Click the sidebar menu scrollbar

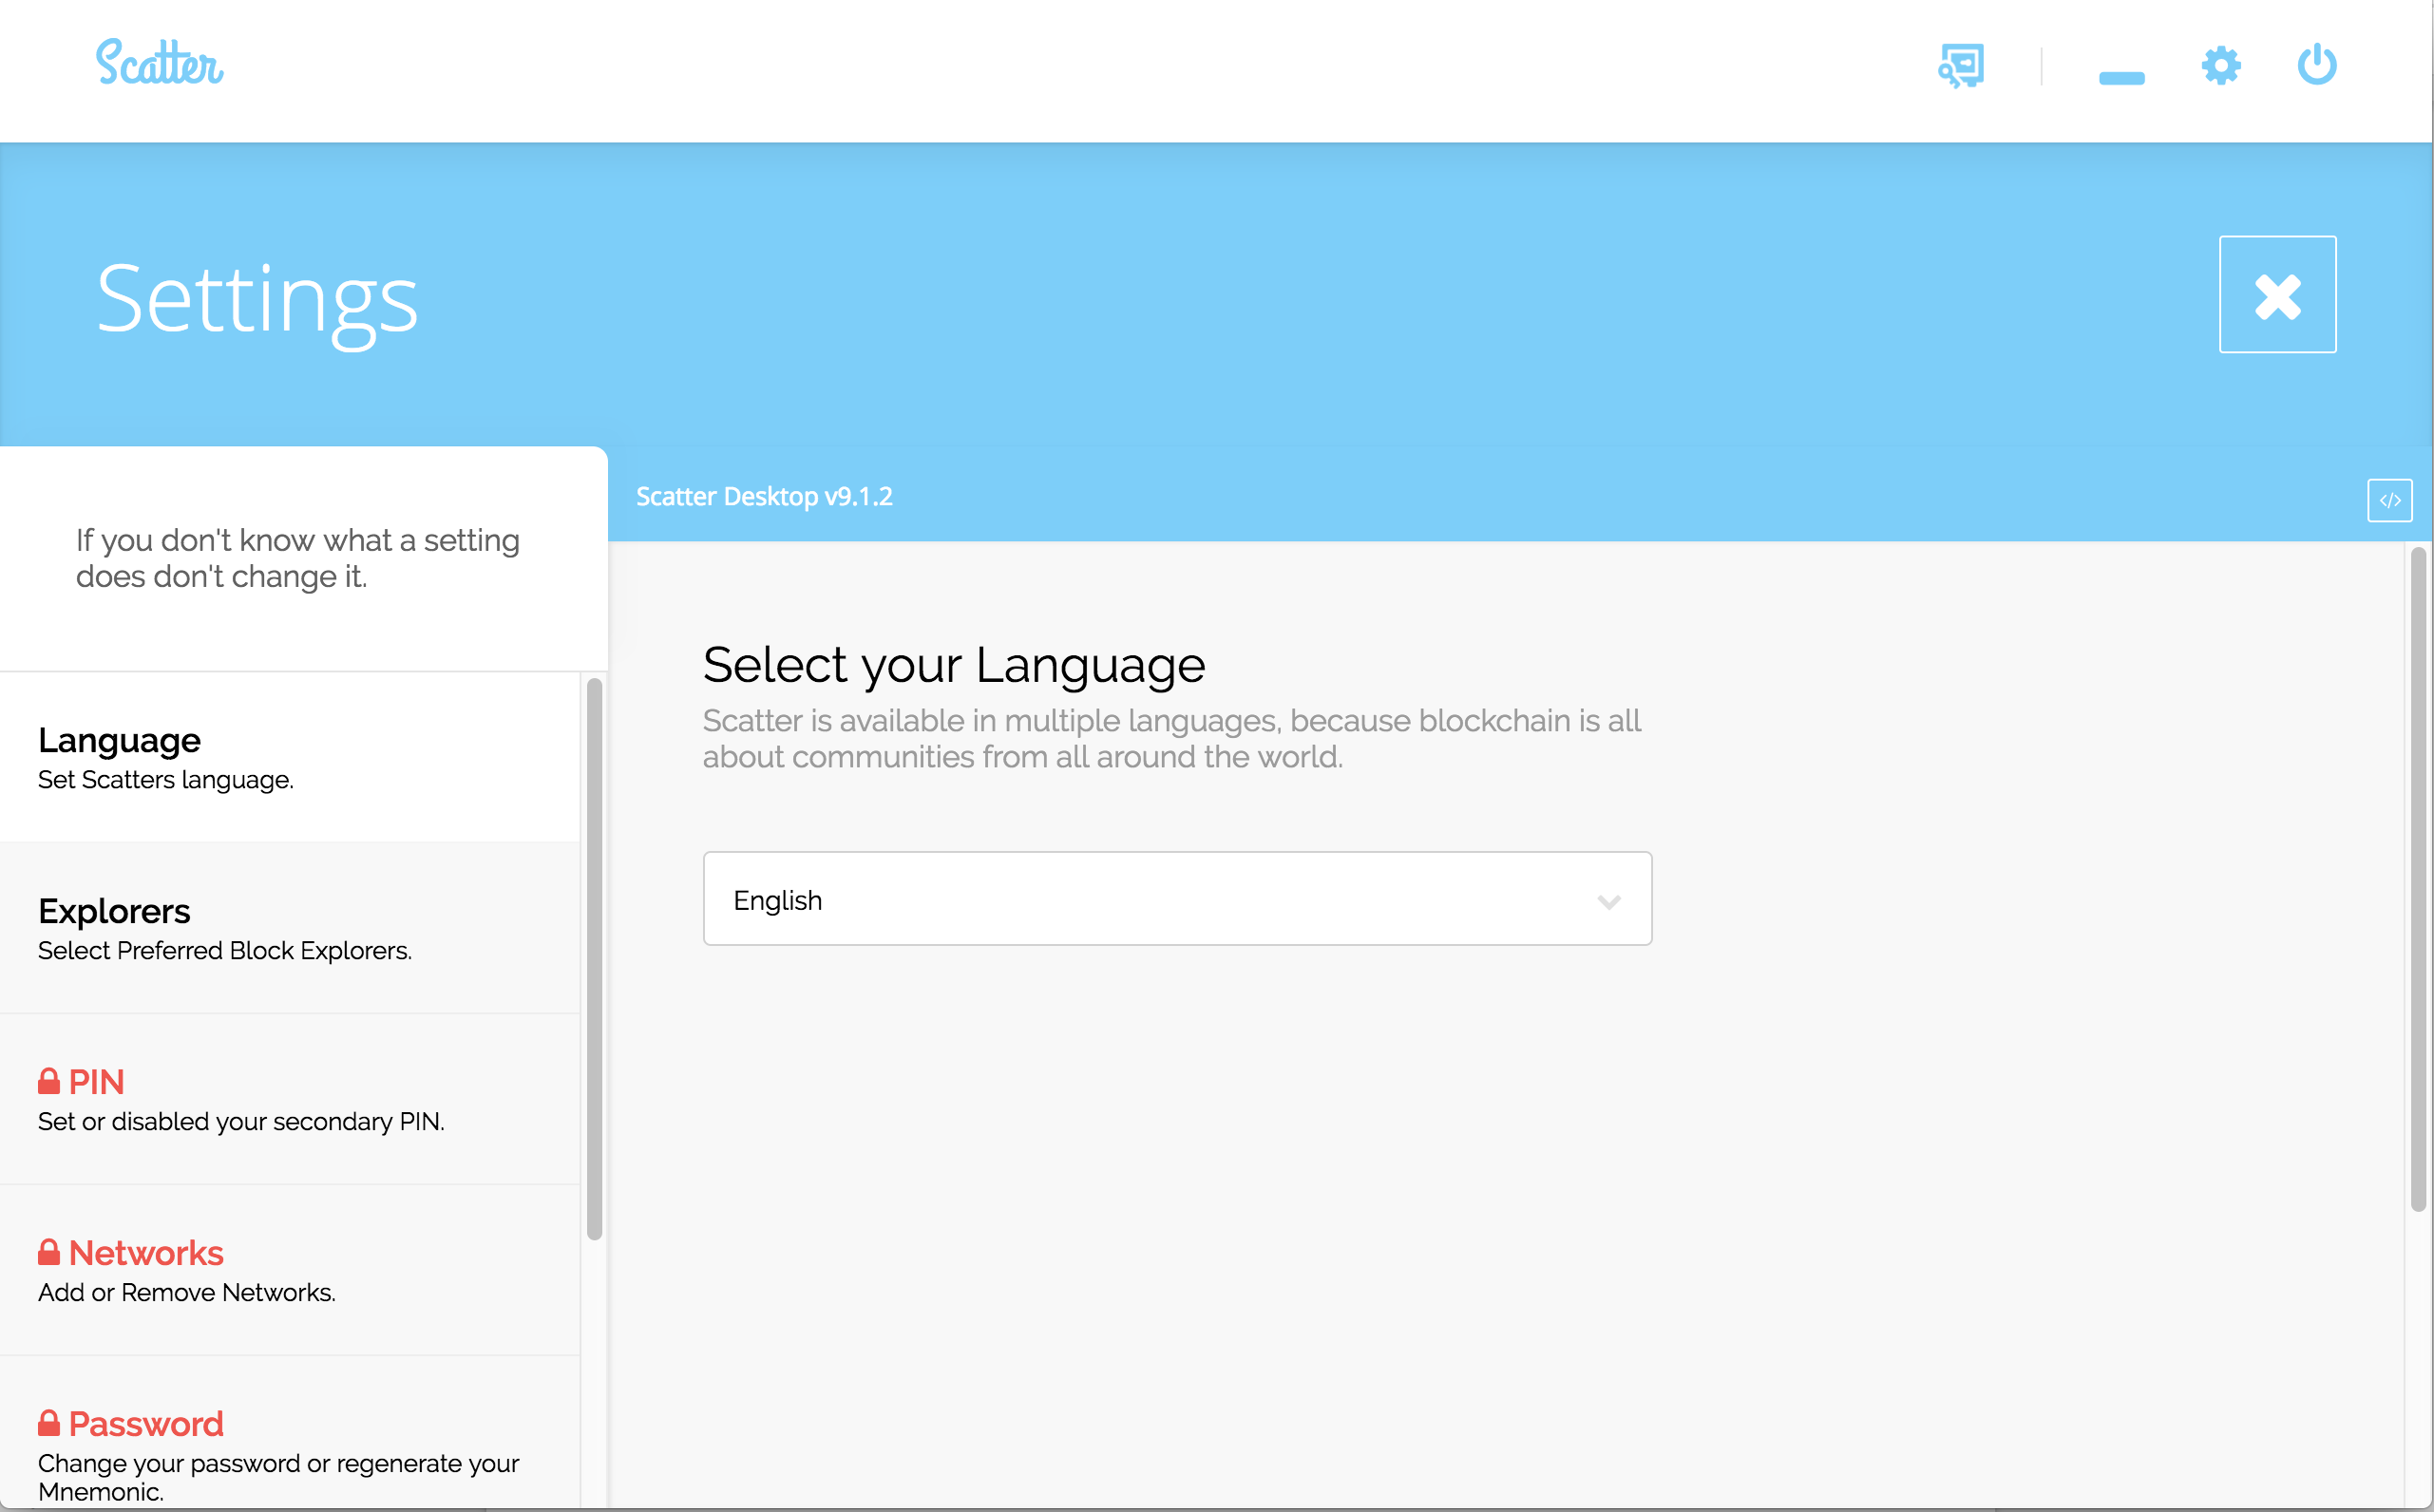[594, 958]
